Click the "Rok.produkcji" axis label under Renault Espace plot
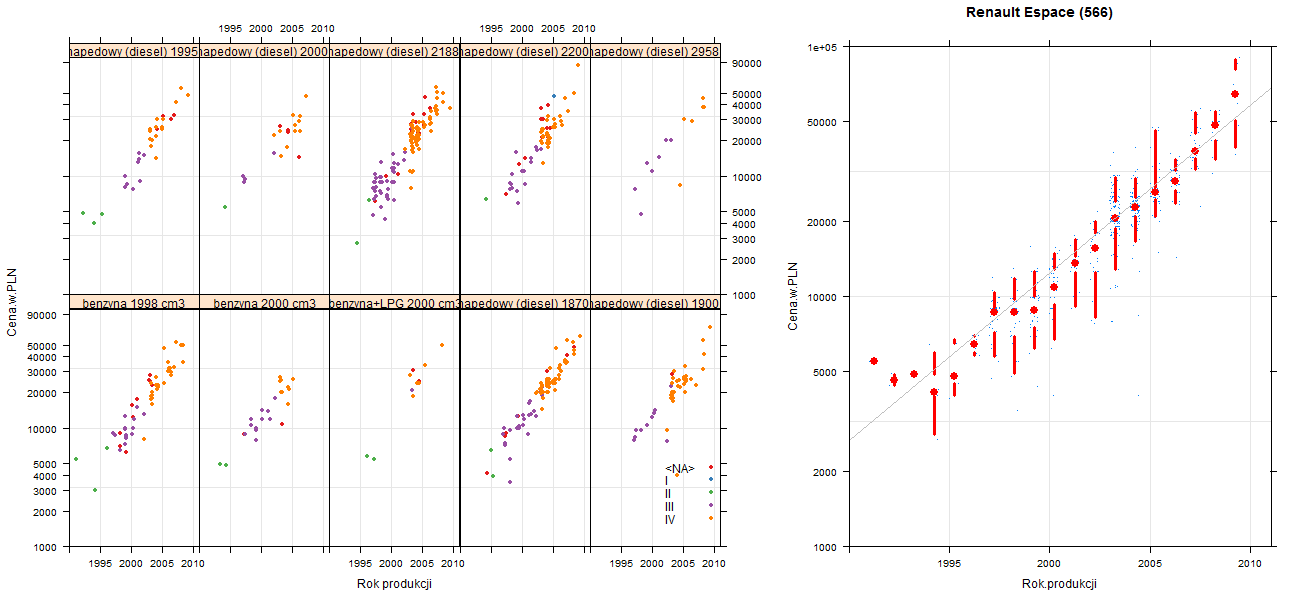This screenshot has height=600, width=1300. 1060,584
